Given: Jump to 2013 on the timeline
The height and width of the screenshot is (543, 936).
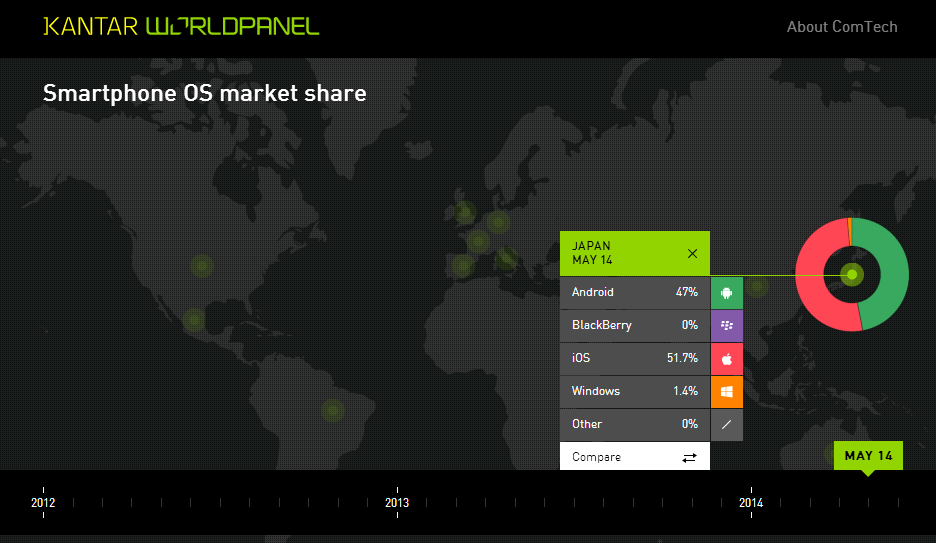Looking at the screenshot, I should pyautogui.click(x=397, y=502).
